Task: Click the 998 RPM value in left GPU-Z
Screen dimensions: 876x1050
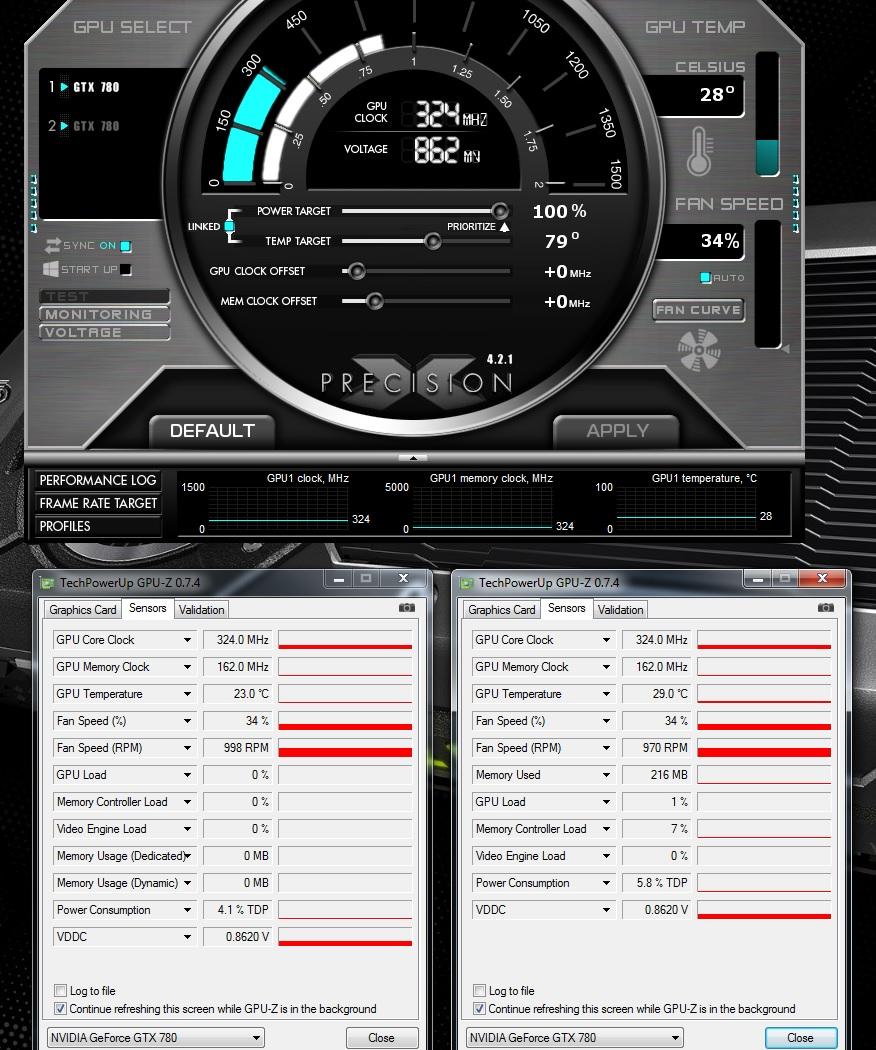Action: point(239,748)
